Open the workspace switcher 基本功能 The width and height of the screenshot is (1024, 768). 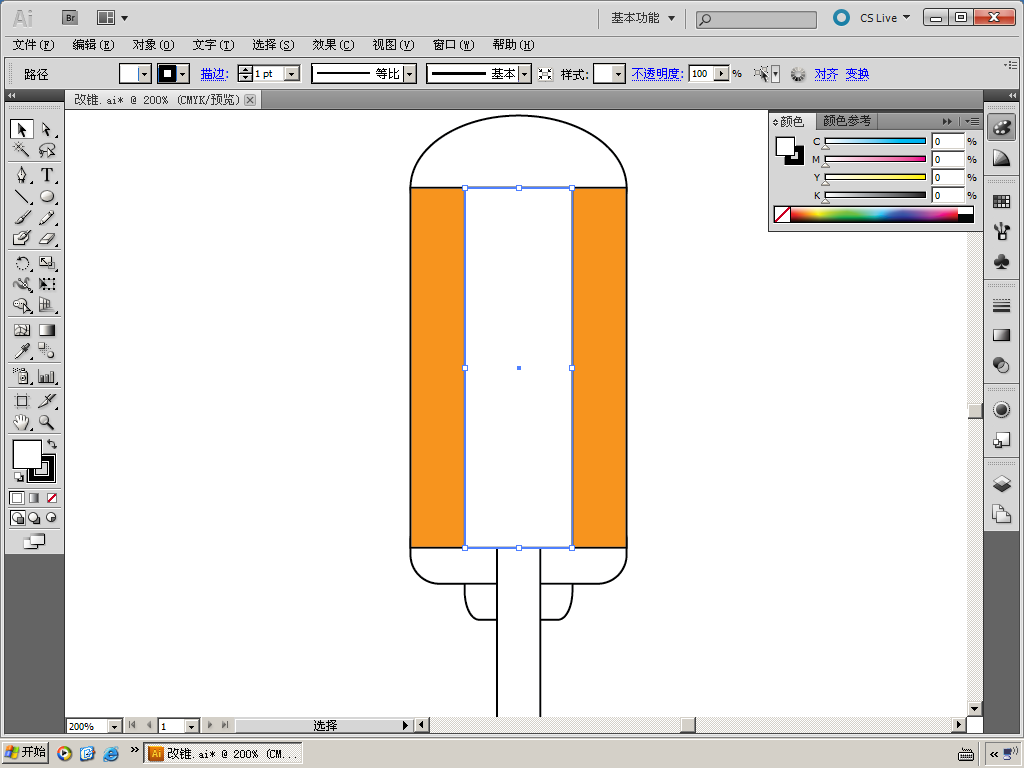click(643, 18)
